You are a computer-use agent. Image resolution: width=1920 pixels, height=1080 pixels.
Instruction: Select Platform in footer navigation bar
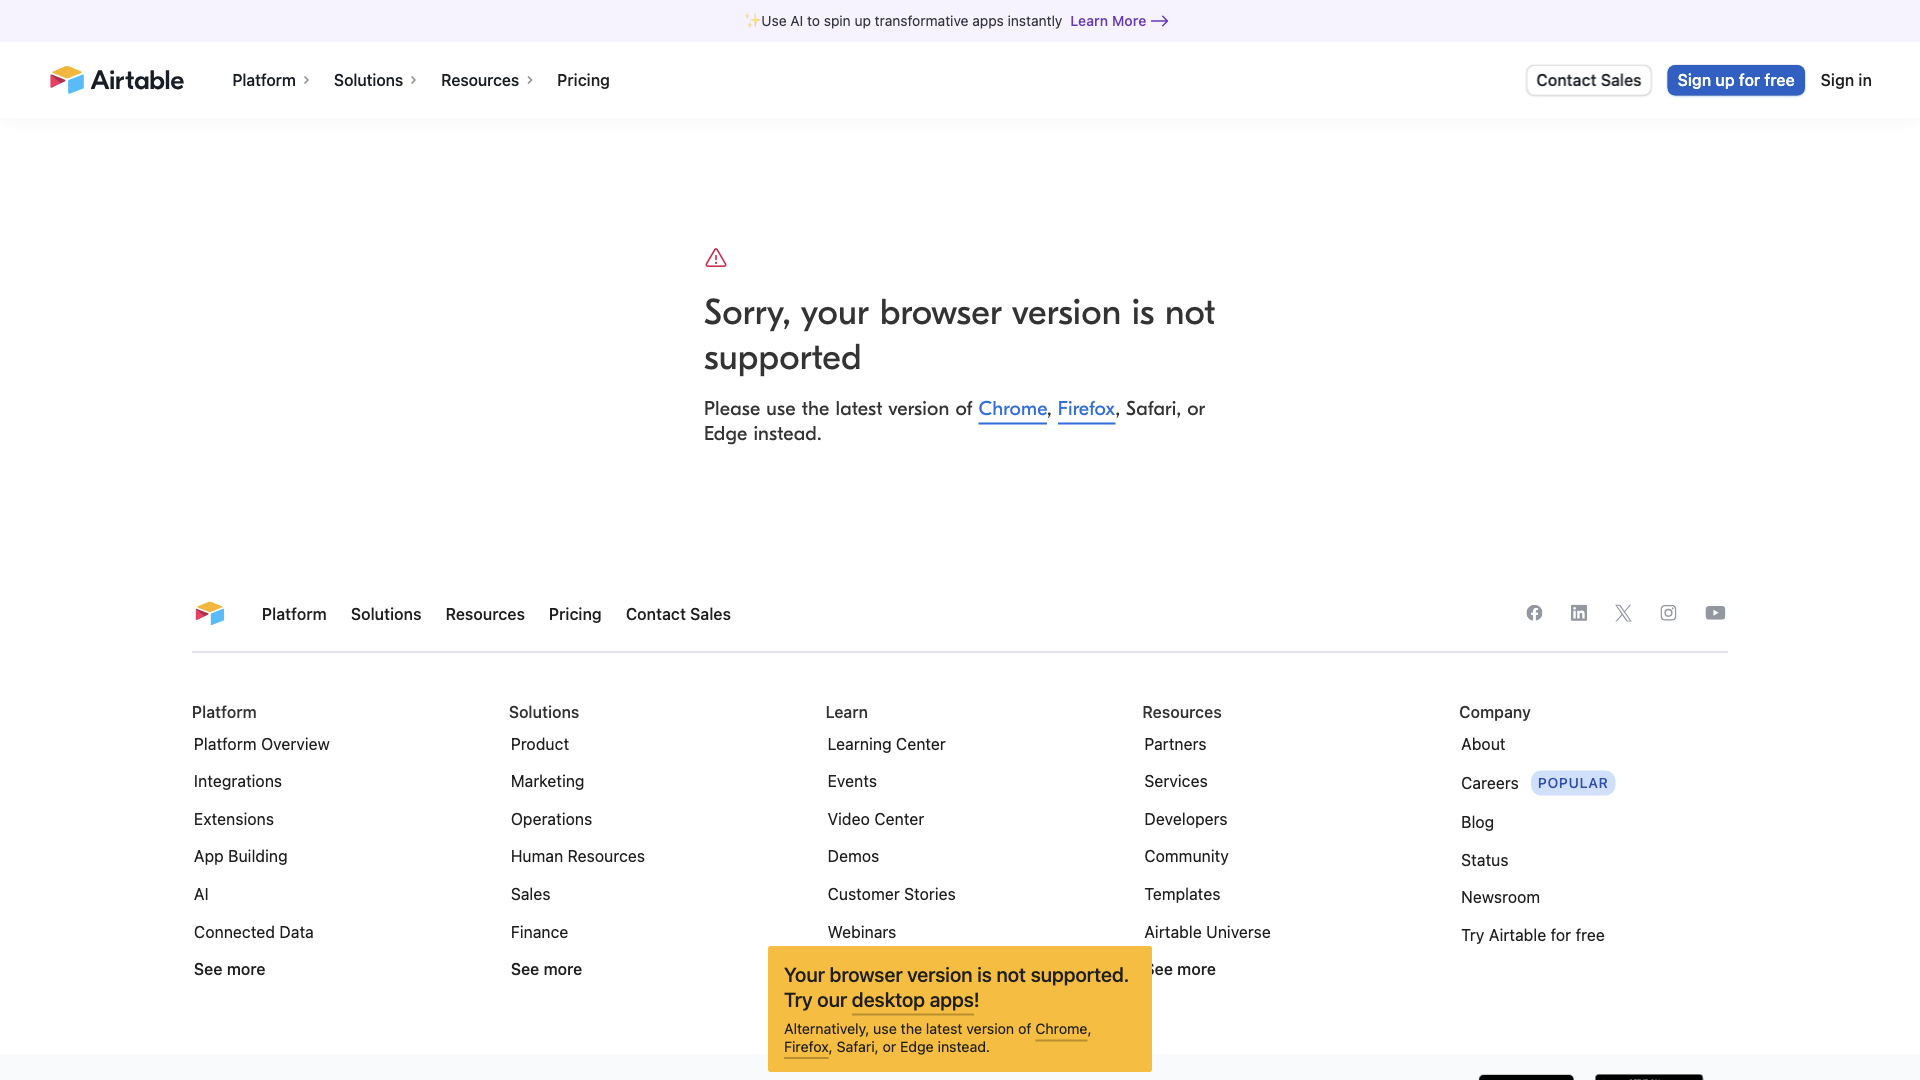pyautogui.click(x=294, y=614)
